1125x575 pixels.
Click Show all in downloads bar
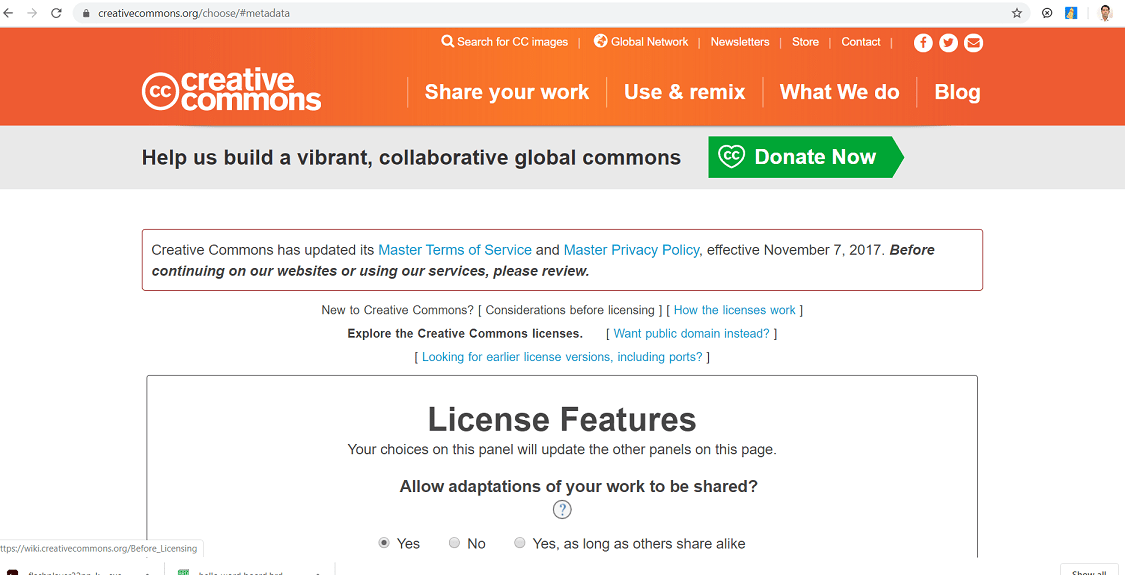click(1088, 572)
